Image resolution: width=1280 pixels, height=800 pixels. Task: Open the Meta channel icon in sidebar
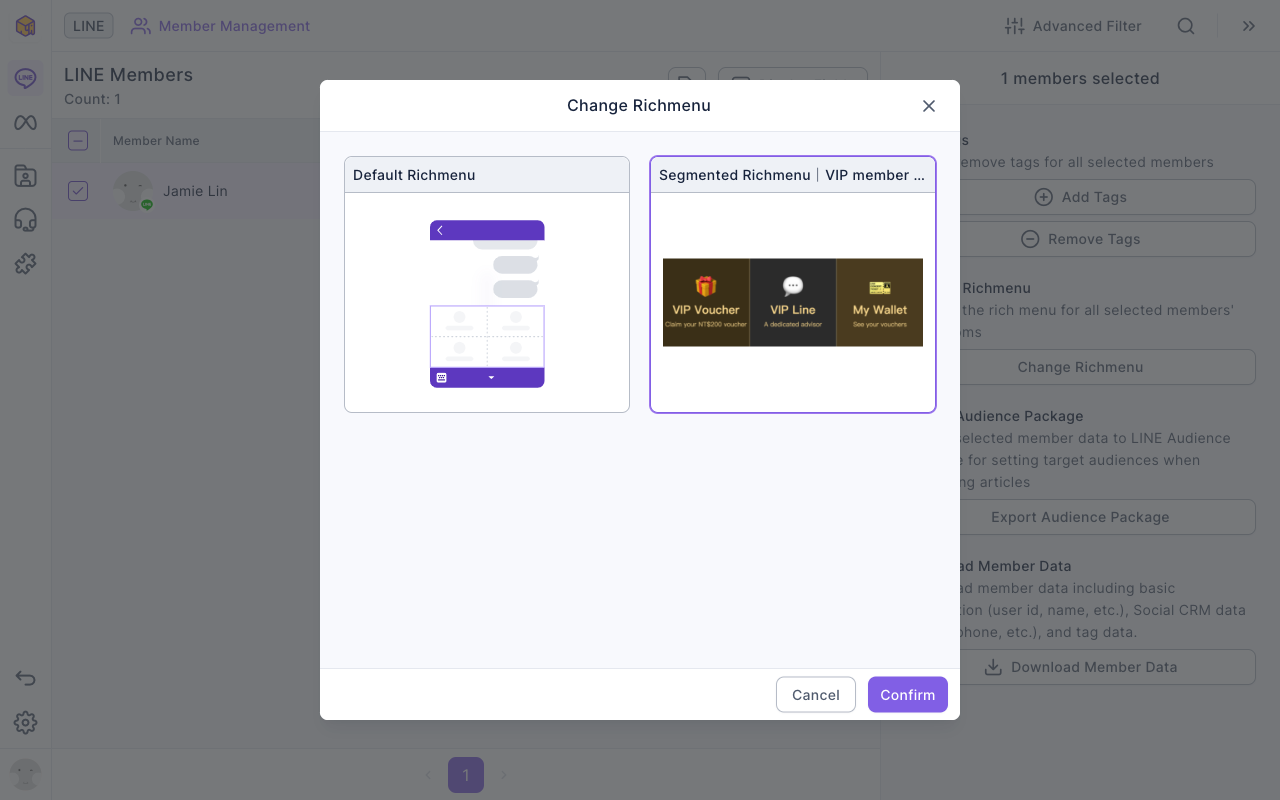pyautogui.click(x=26, y=123)
